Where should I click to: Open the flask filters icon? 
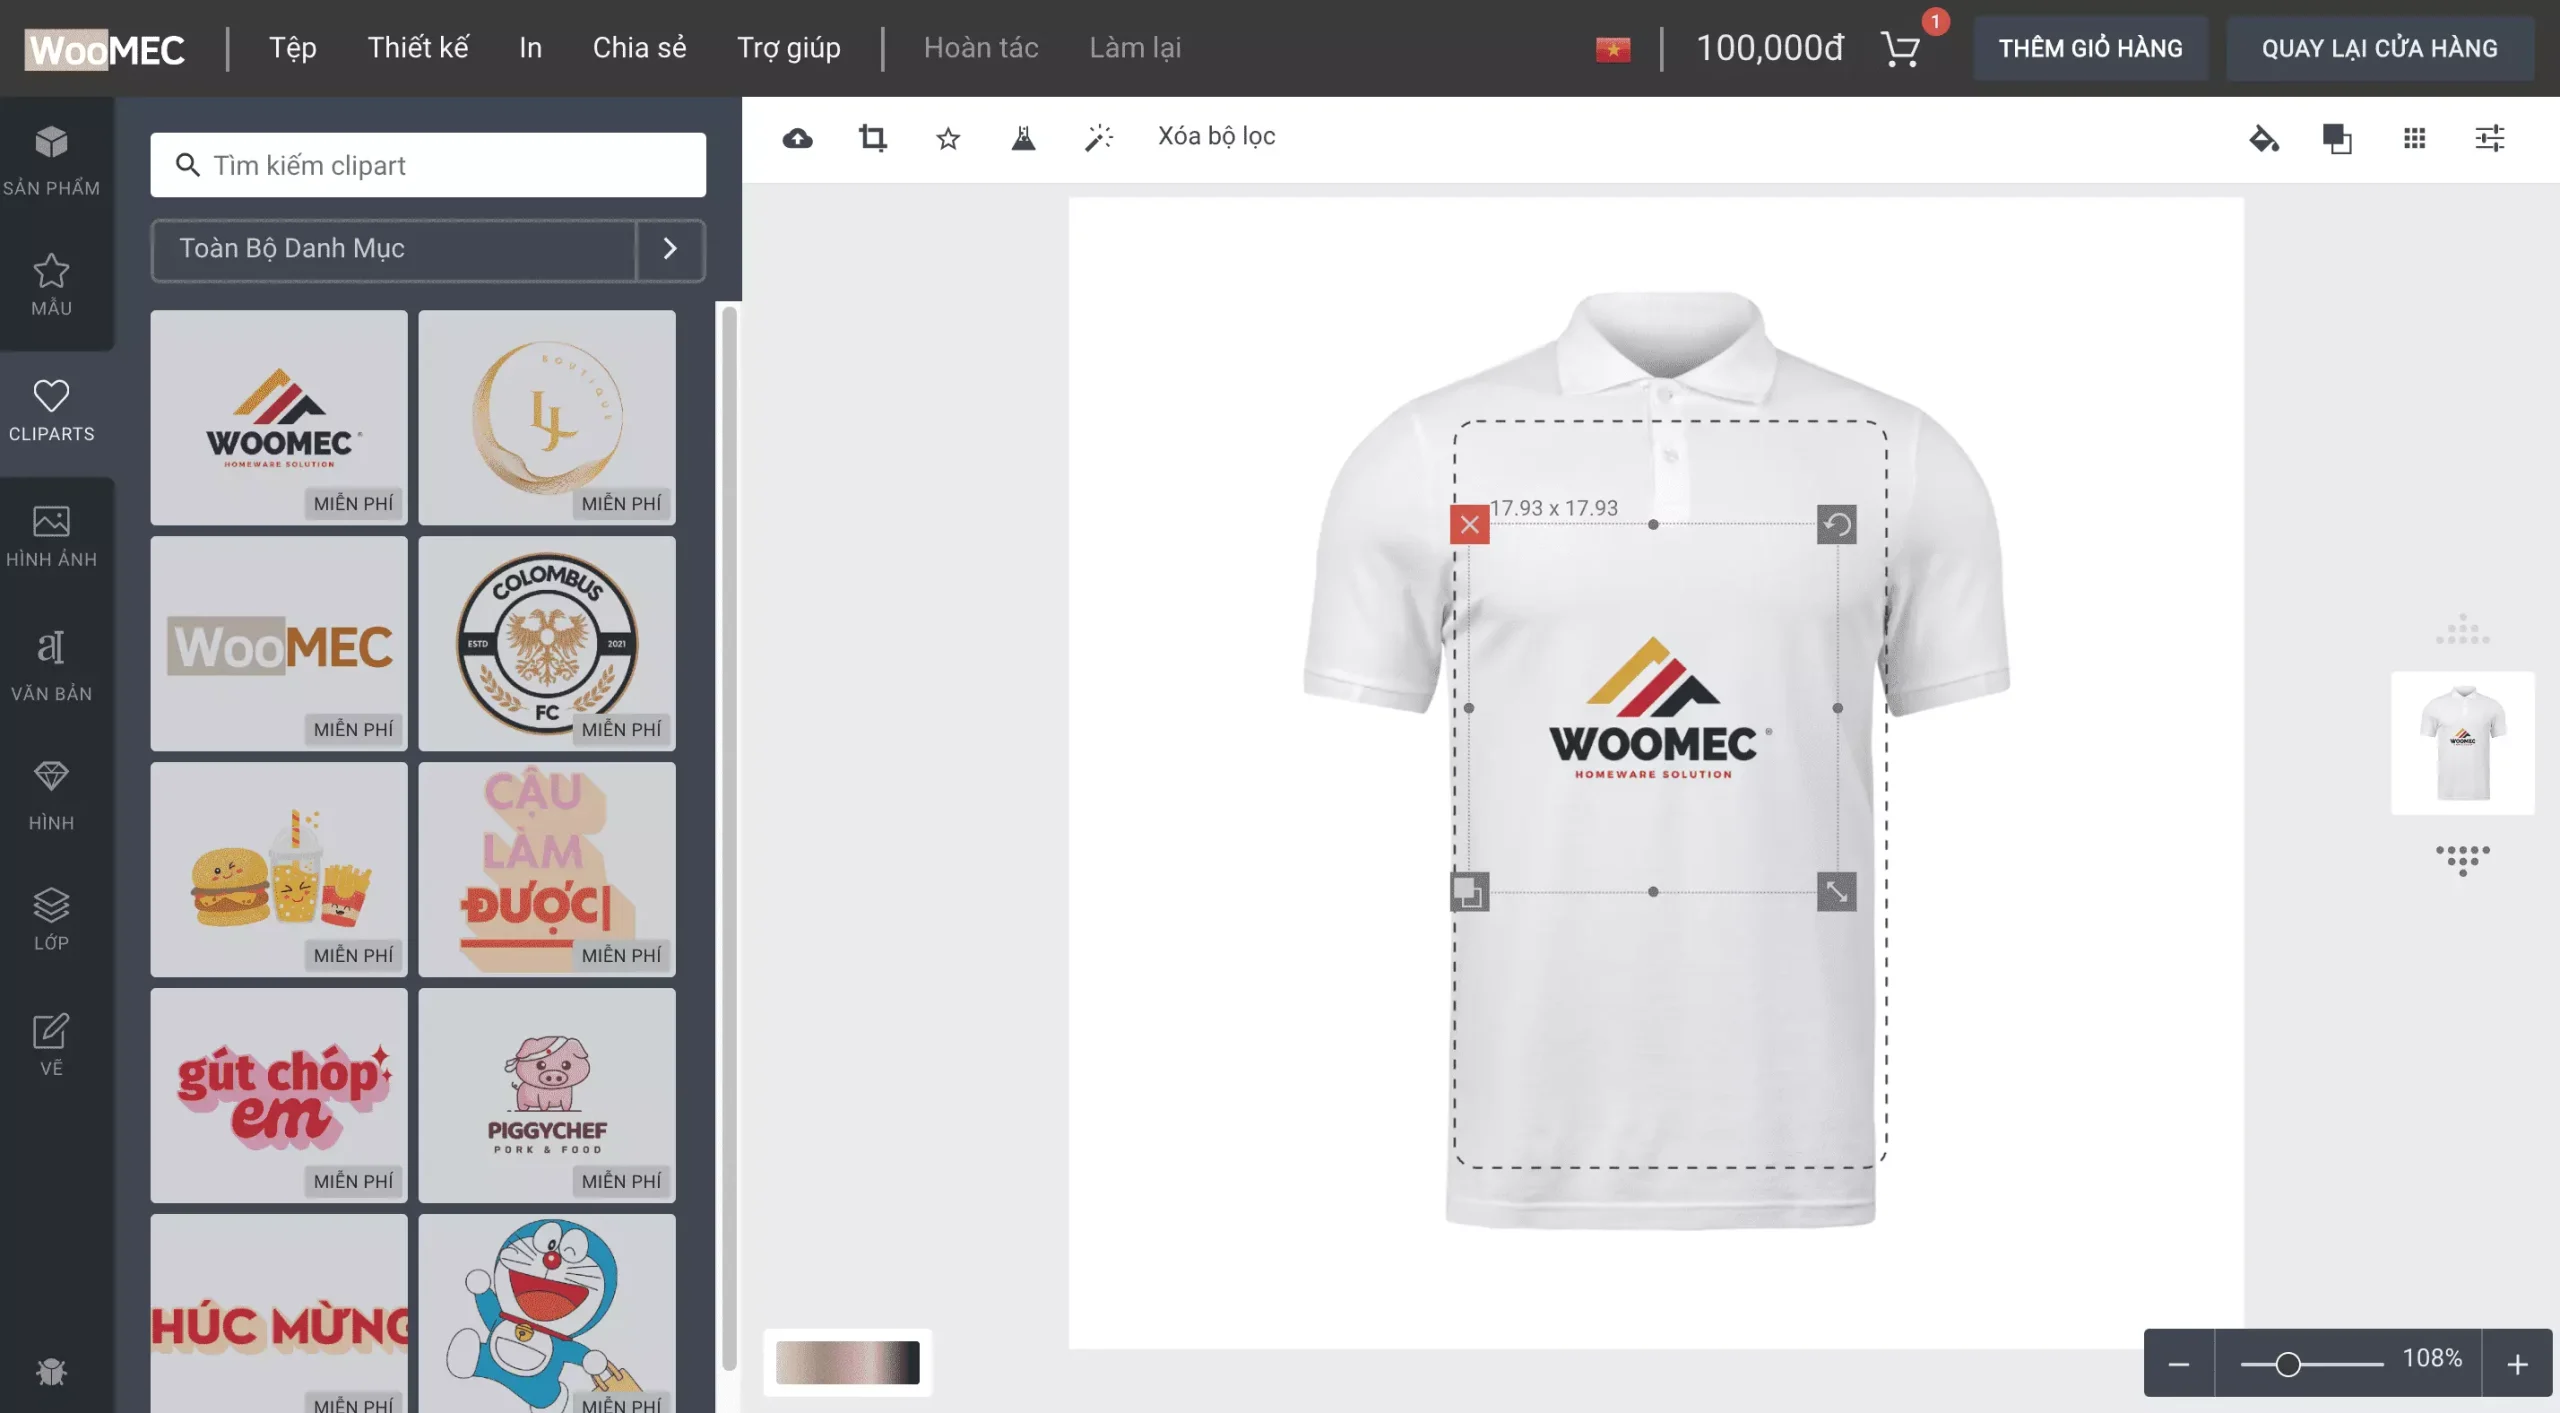click(1023, 138)
